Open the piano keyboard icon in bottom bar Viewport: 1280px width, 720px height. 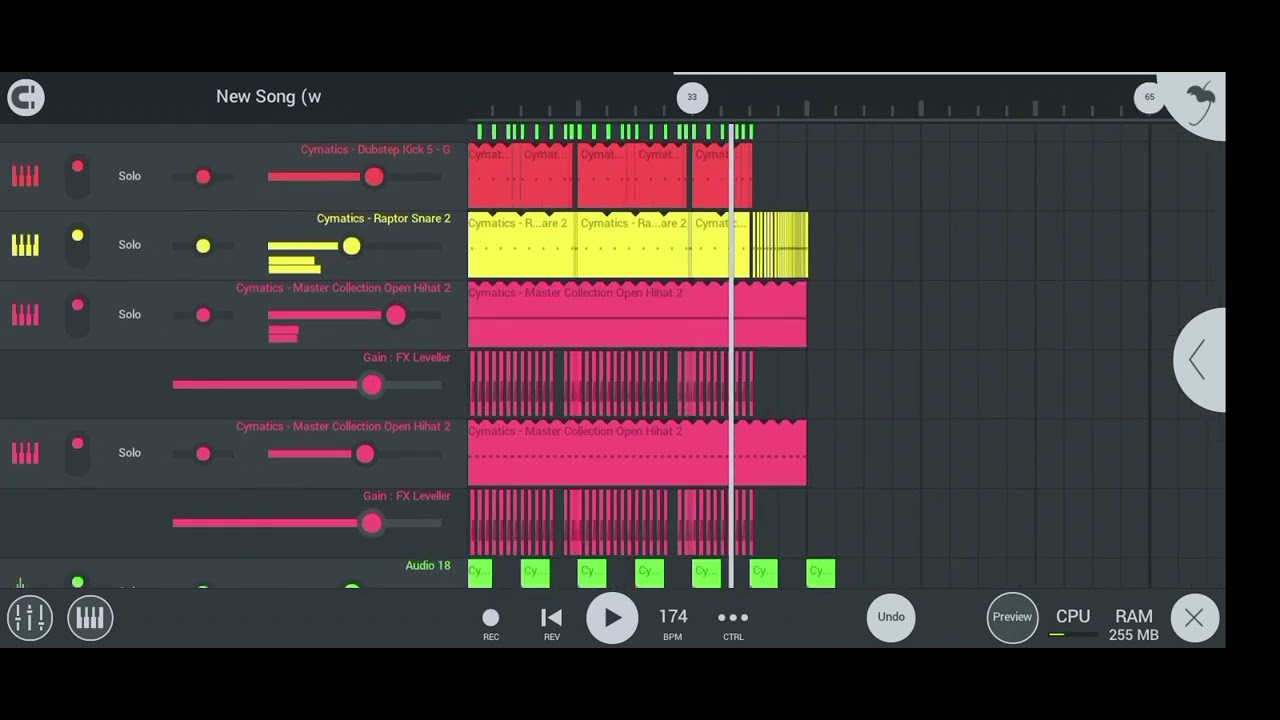[x=90, y=617]
